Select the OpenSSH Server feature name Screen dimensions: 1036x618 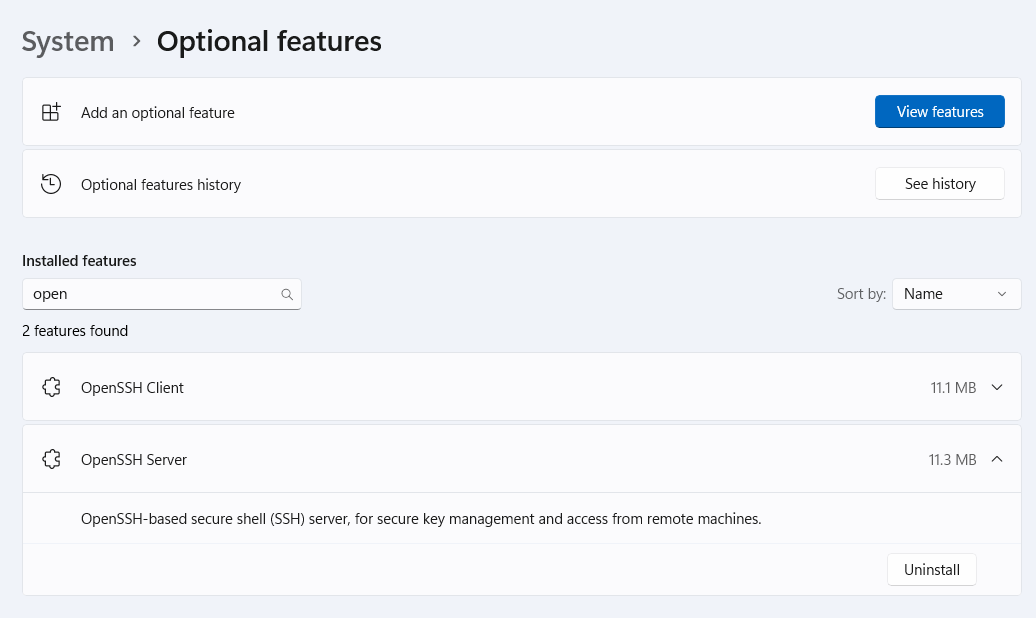coord(134,460)
